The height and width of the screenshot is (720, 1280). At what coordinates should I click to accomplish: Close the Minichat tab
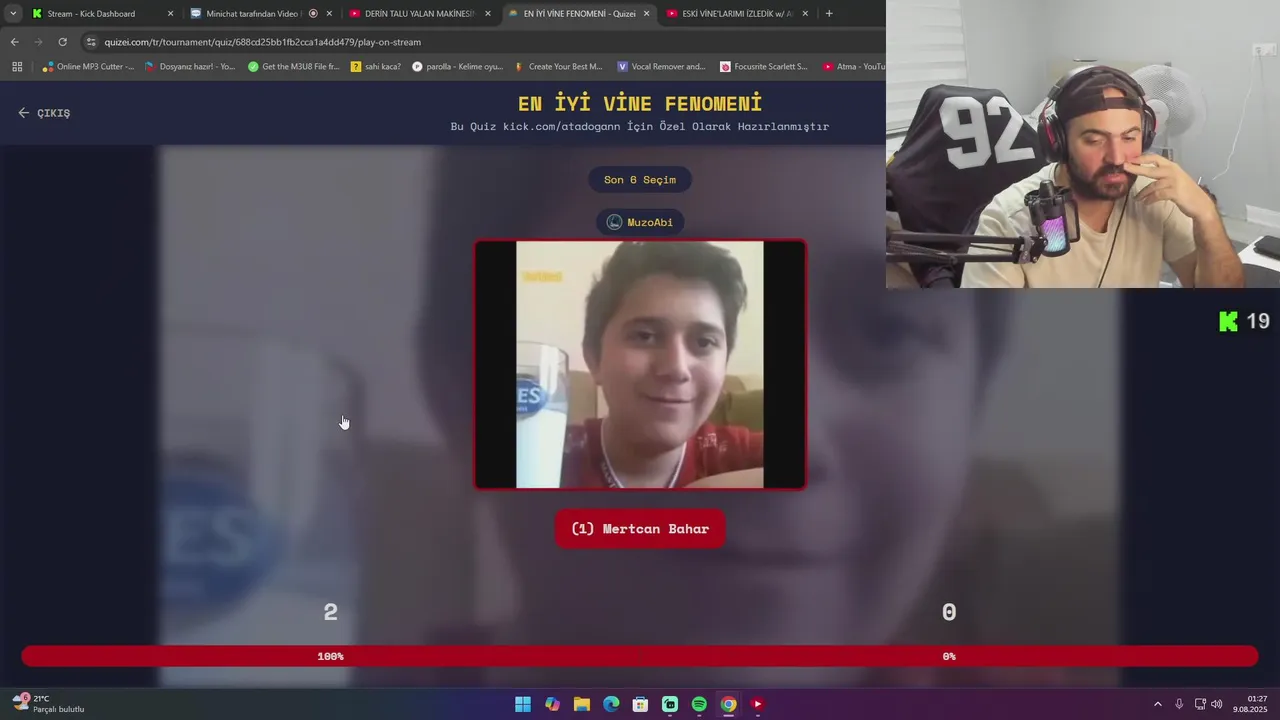click(x=329, y=14)
